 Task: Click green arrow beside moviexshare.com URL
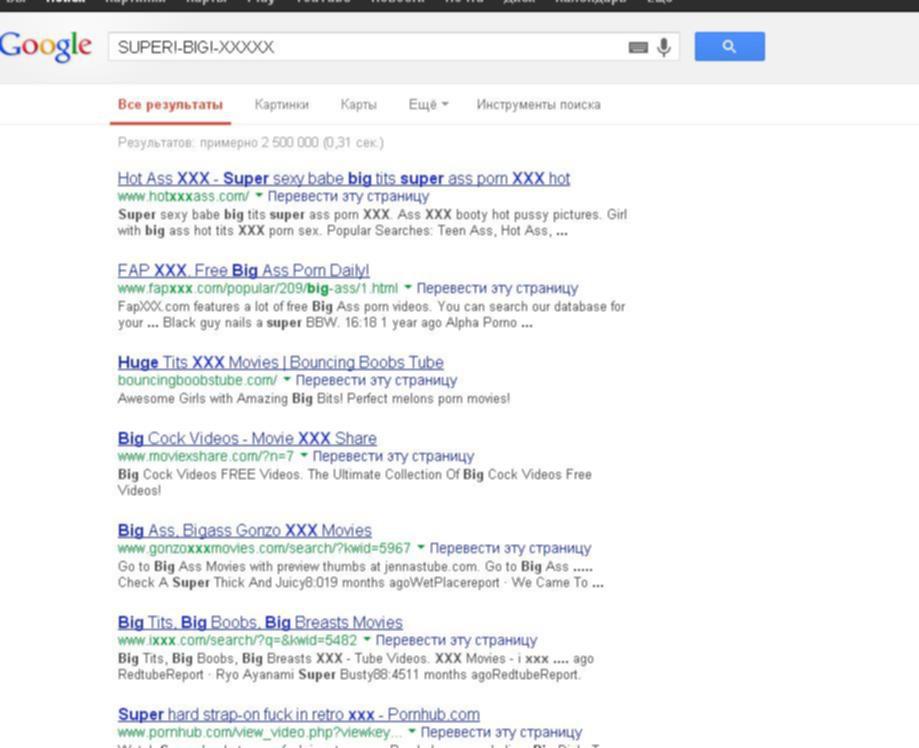tap(304, 456)
